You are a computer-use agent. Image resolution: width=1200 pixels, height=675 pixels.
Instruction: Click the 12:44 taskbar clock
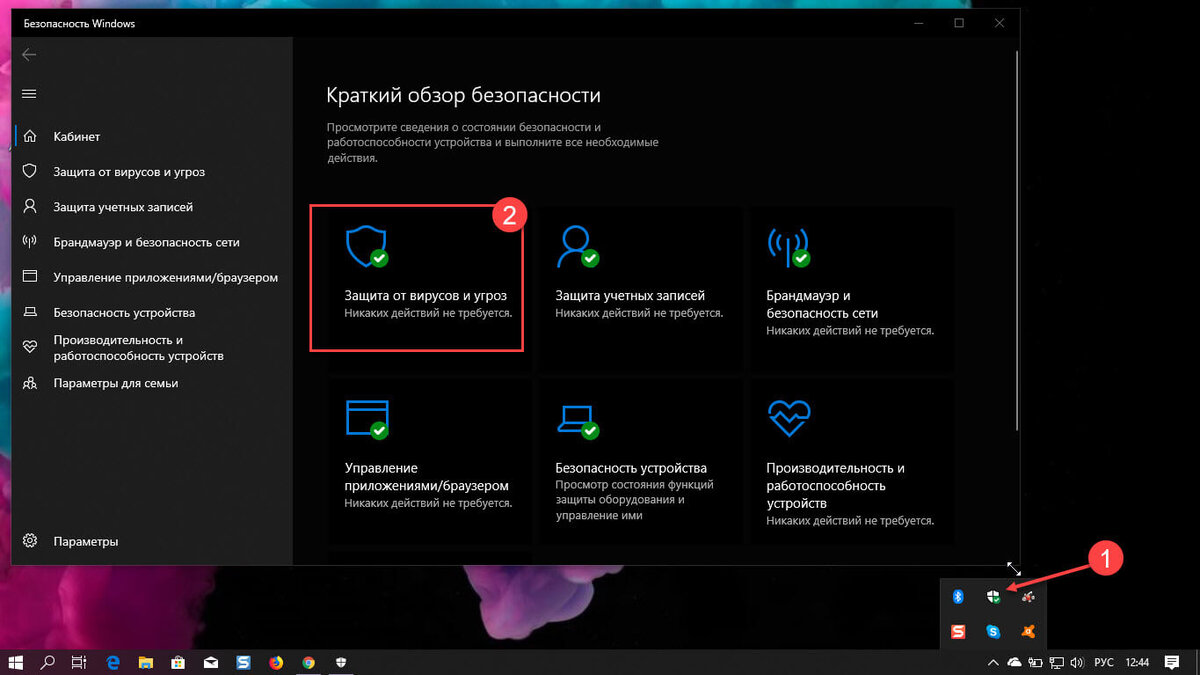tap(1138, 662)
